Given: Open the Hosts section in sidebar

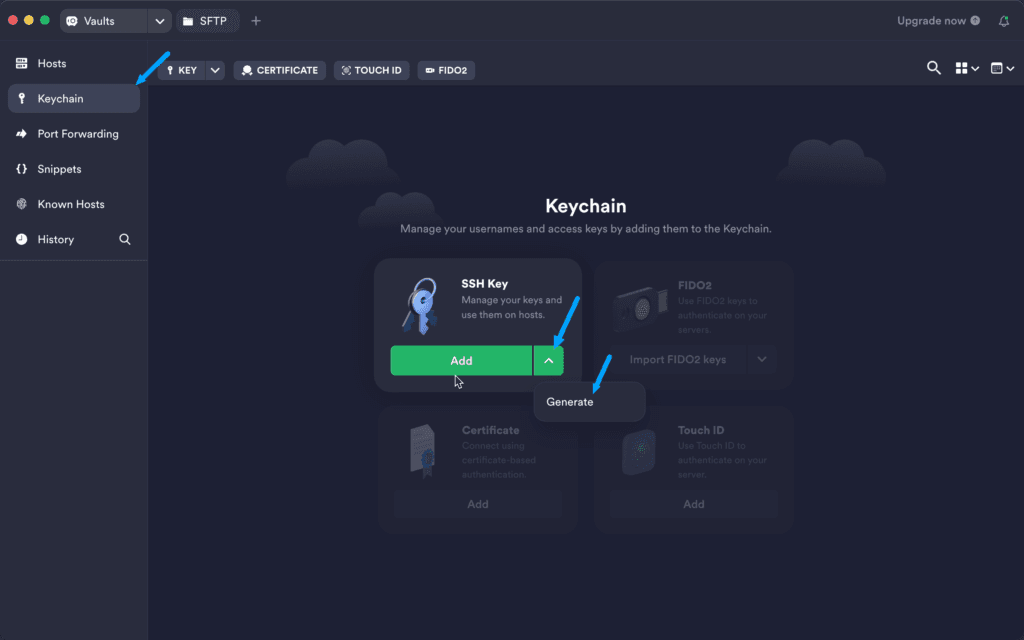Looking at the screenshot, I should (52, 64).
